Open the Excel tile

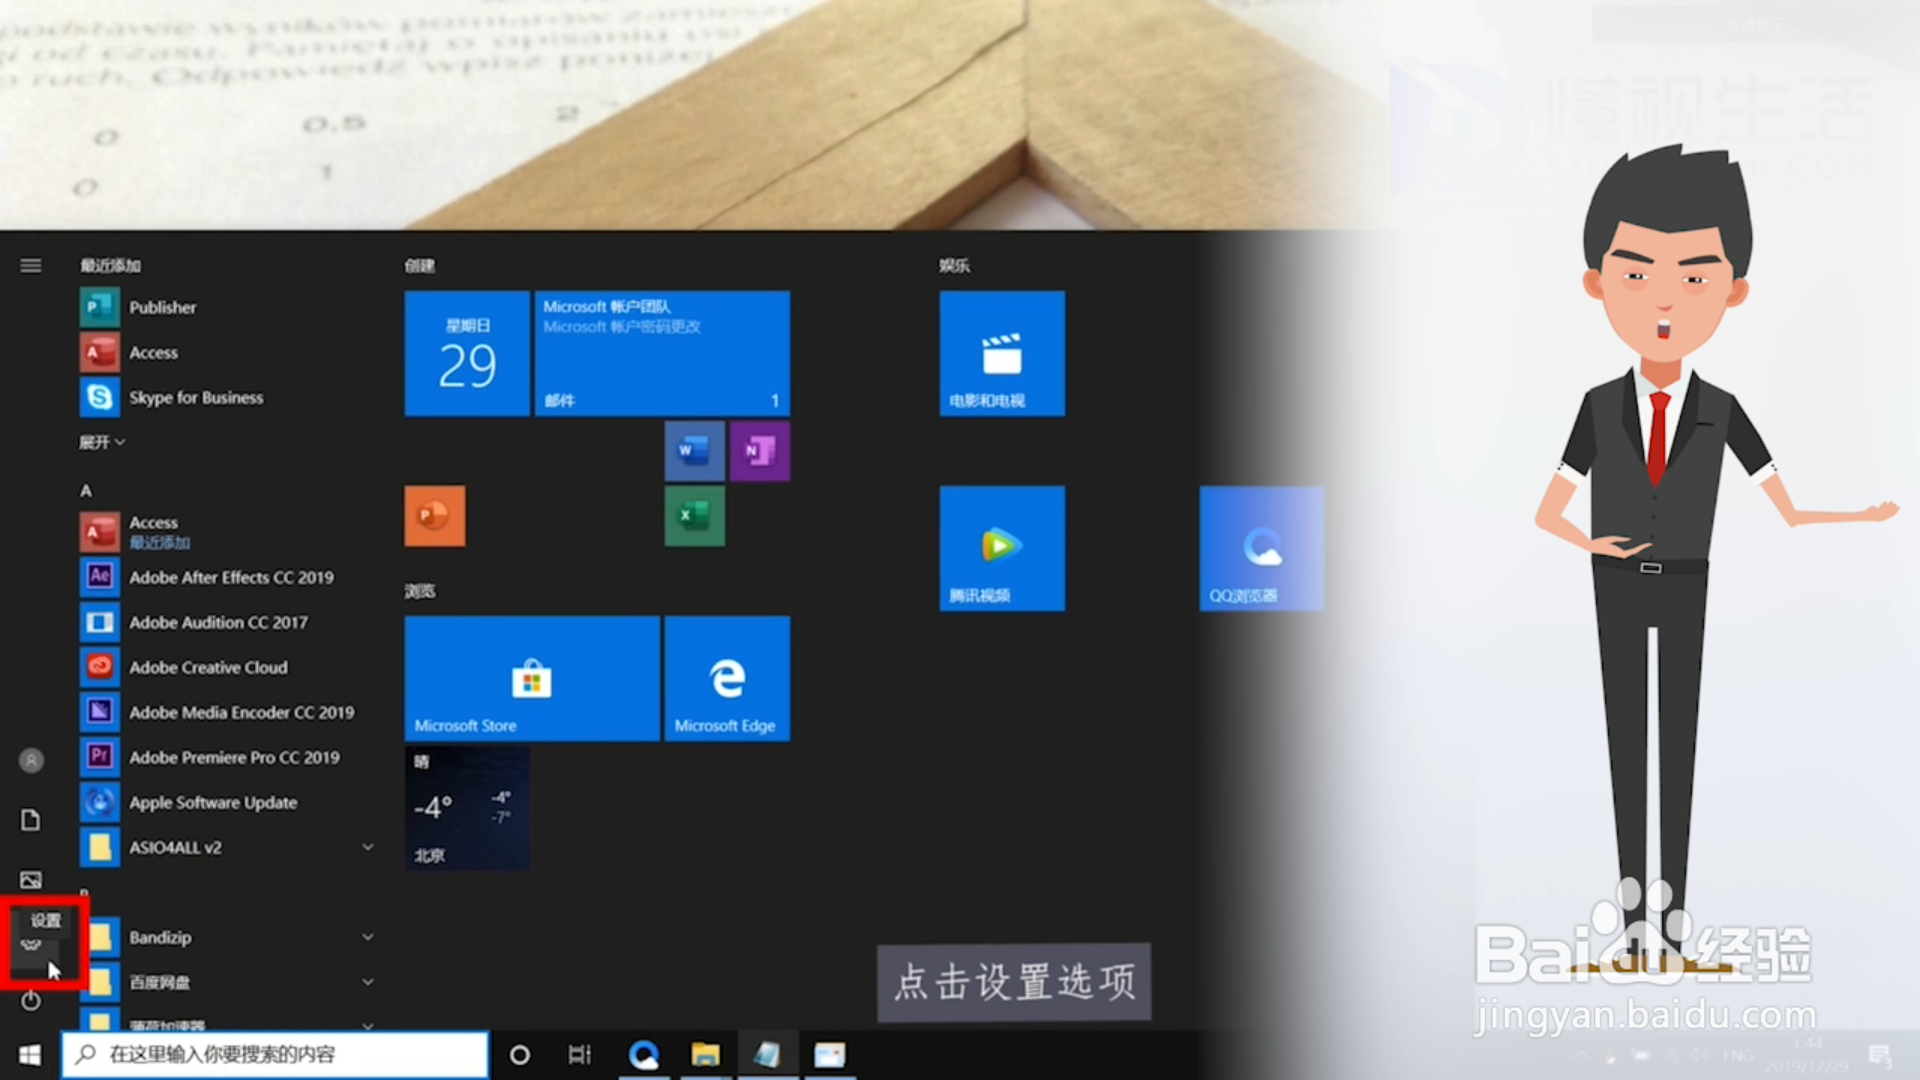pyautogui.click(x=694, y=516)
